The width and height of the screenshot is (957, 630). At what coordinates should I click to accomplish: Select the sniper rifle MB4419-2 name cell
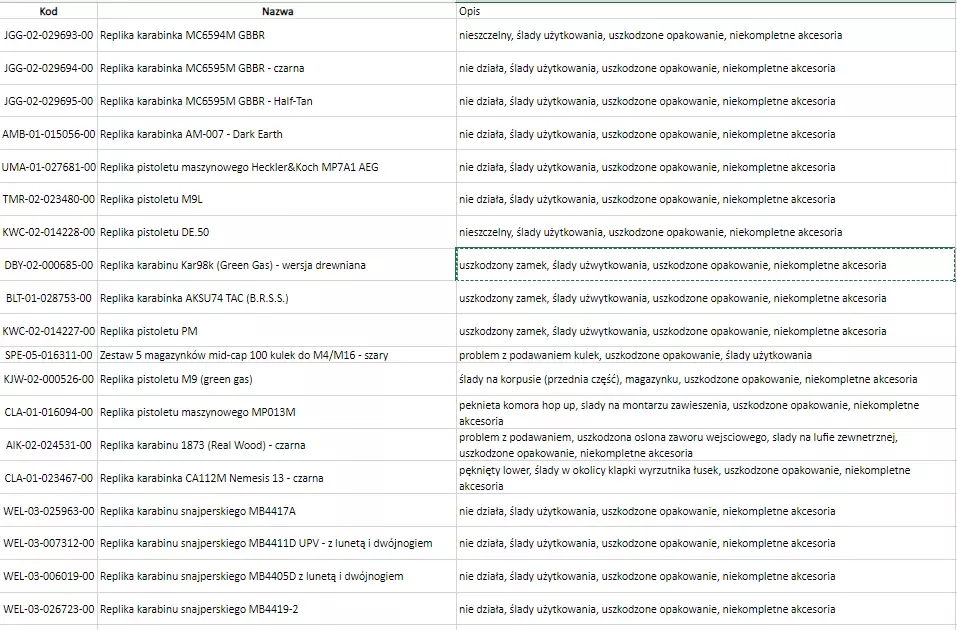point(276,609)
